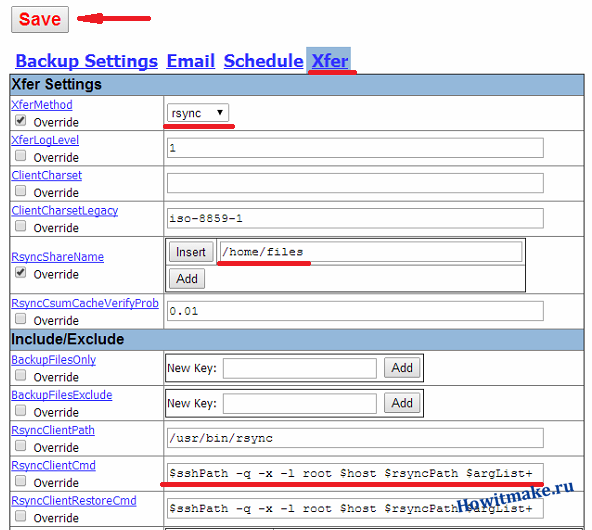Toggle XferMethod Override checkbox
The height and width of the screenshot is (530, 592).
pos(20,121)
